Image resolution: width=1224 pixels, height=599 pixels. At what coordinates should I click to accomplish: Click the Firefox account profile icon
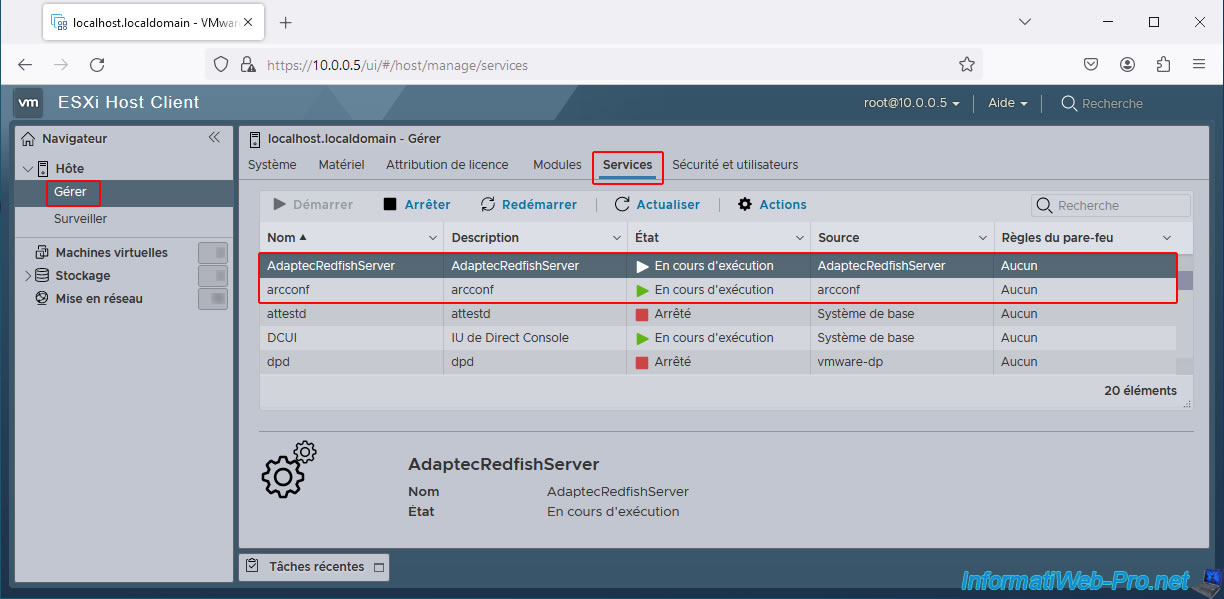1127,65
